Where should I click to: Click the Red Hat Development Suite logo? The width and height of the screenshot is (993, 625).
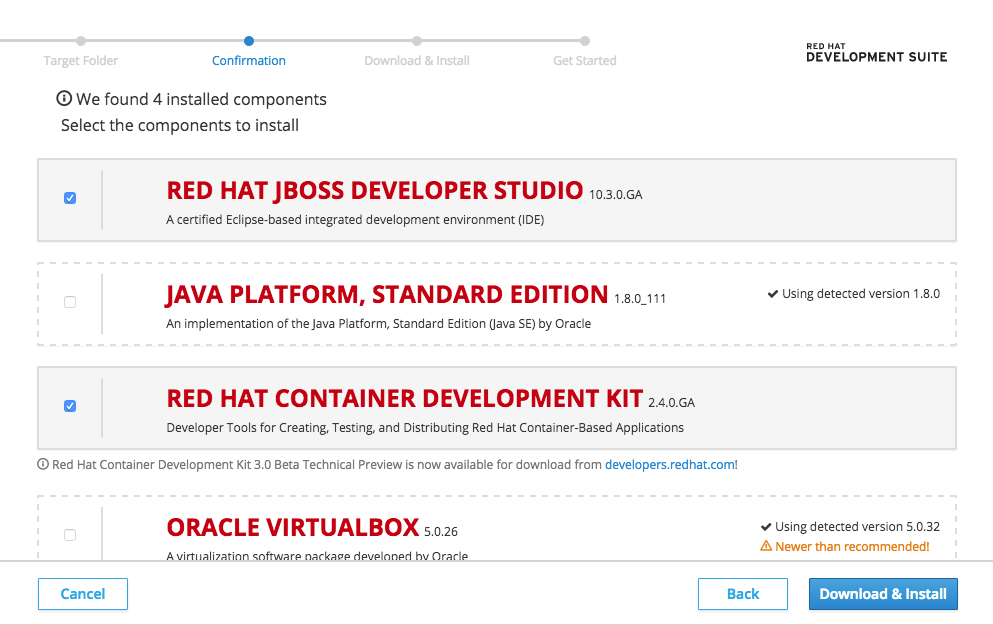point(876,53)
